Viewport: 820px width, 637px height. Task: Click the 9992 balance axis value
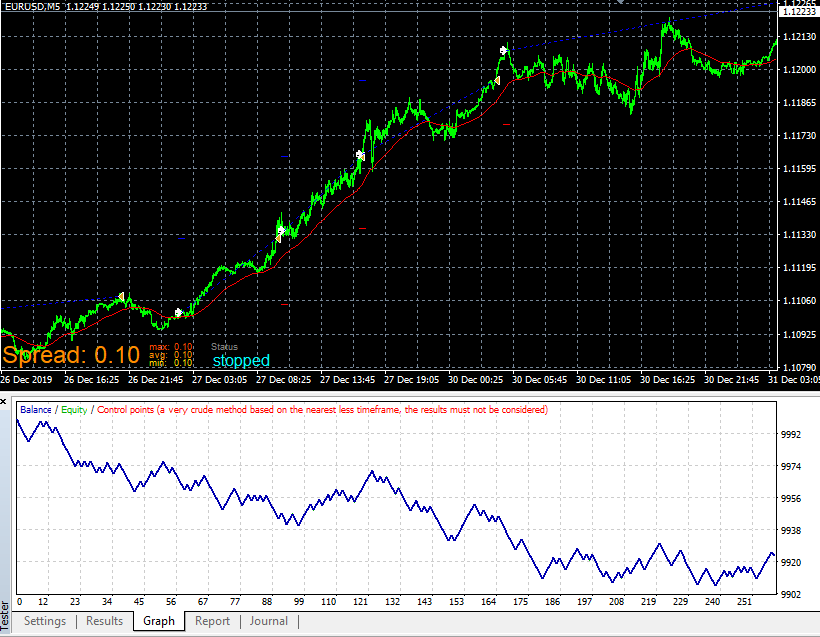tap(791, 435)
